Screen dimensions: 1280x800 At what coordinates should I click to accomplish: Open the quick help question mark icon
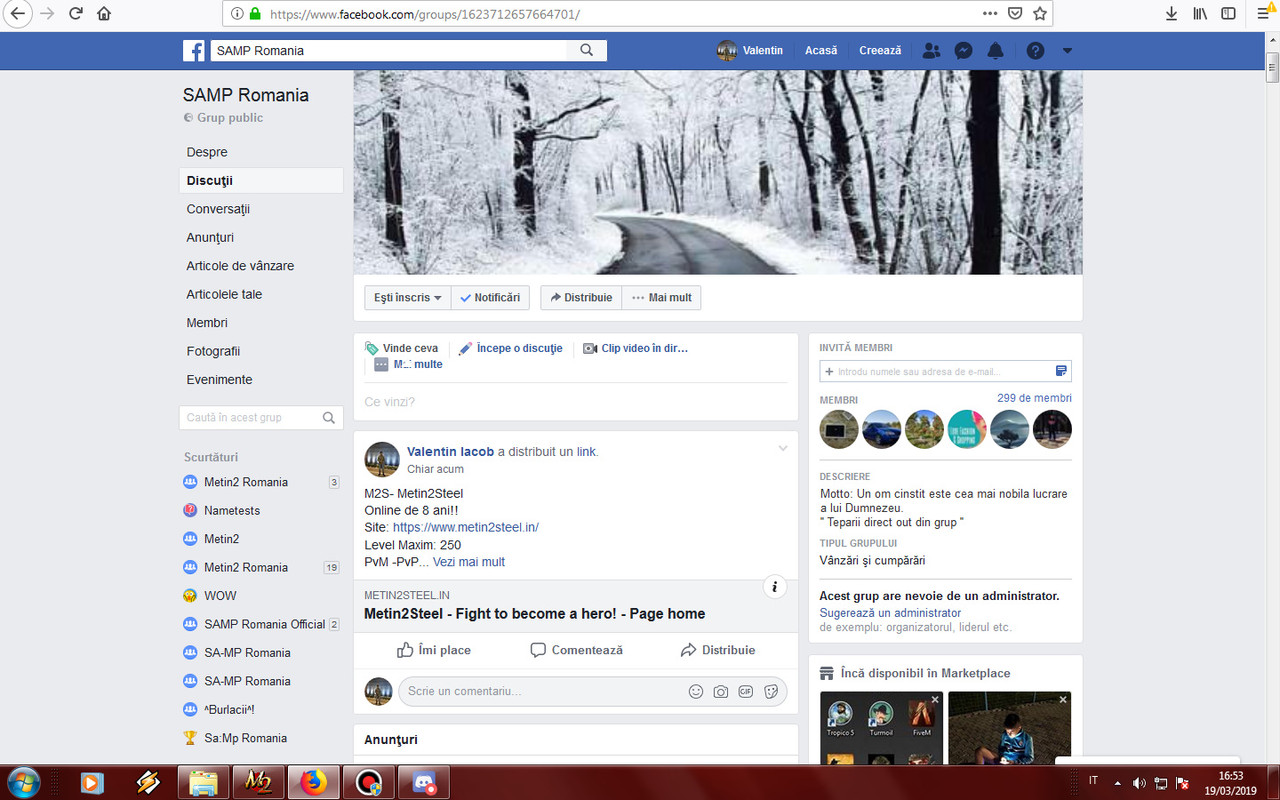[x=1035, y=50]
